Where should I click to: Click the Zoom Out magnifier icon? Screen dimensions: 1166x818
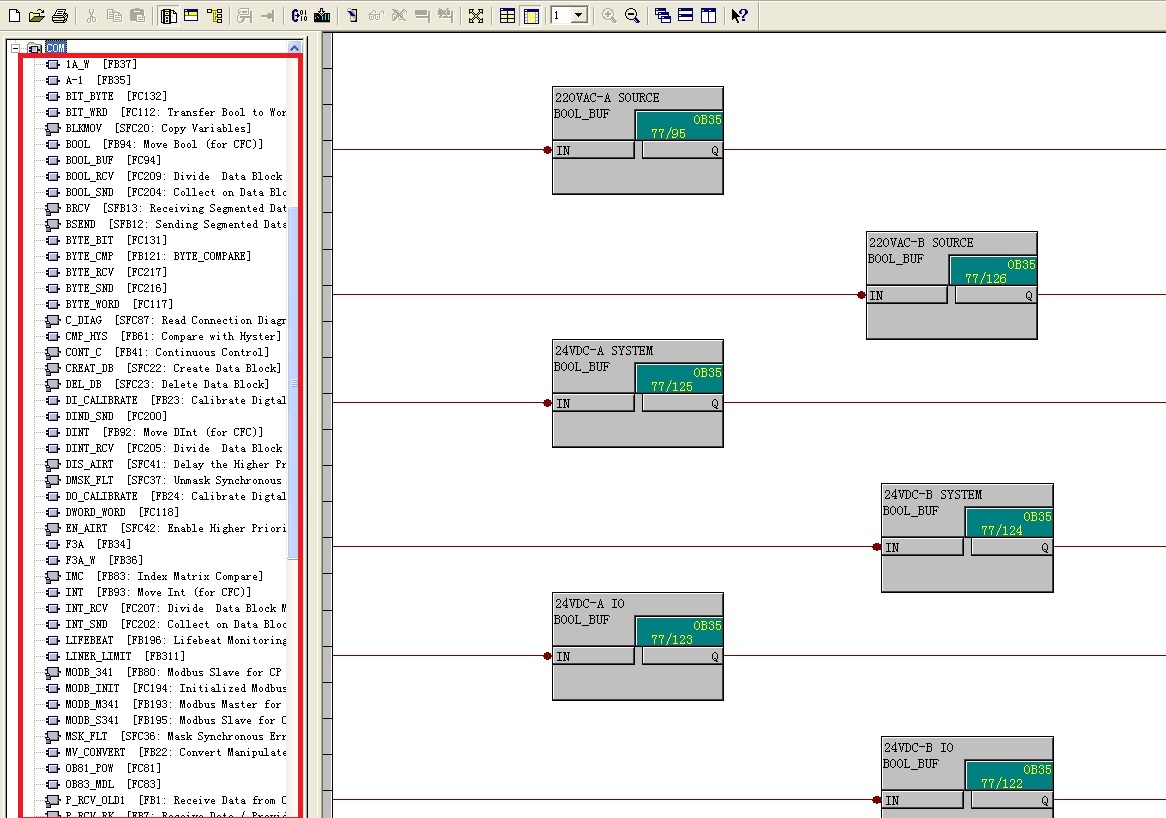pyautogui.click(x=632, y=15)
